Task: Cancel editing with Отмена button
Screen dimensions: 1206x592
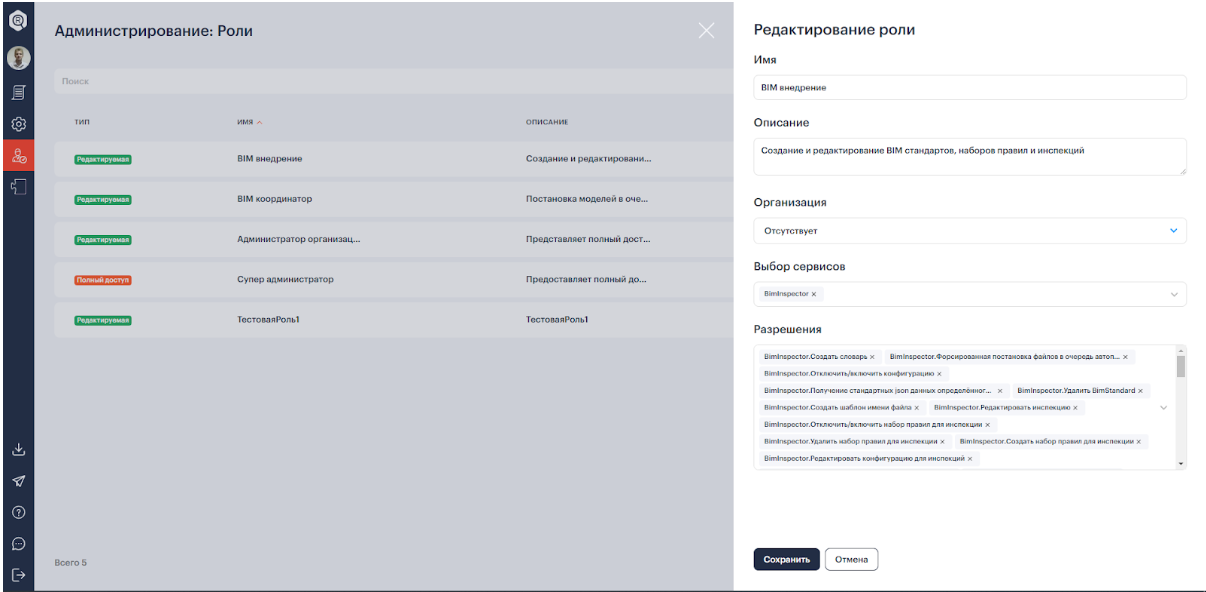Action: pyautogui.click(x=851, y=560)
